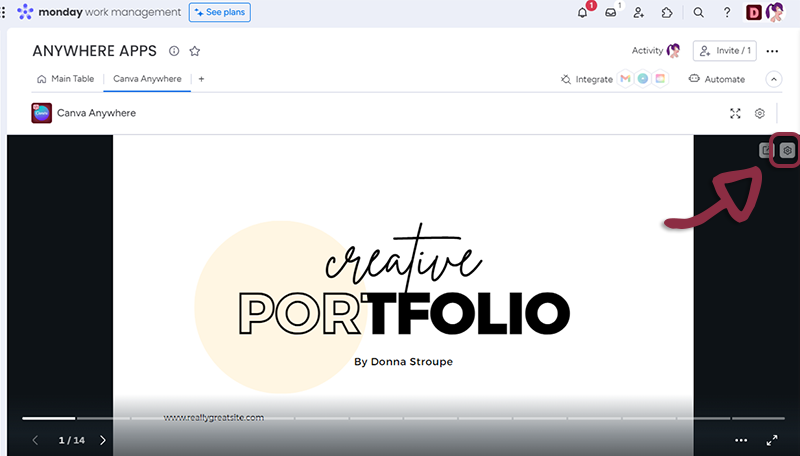Open the apps marketplace puzzle icon

(667, 13)
